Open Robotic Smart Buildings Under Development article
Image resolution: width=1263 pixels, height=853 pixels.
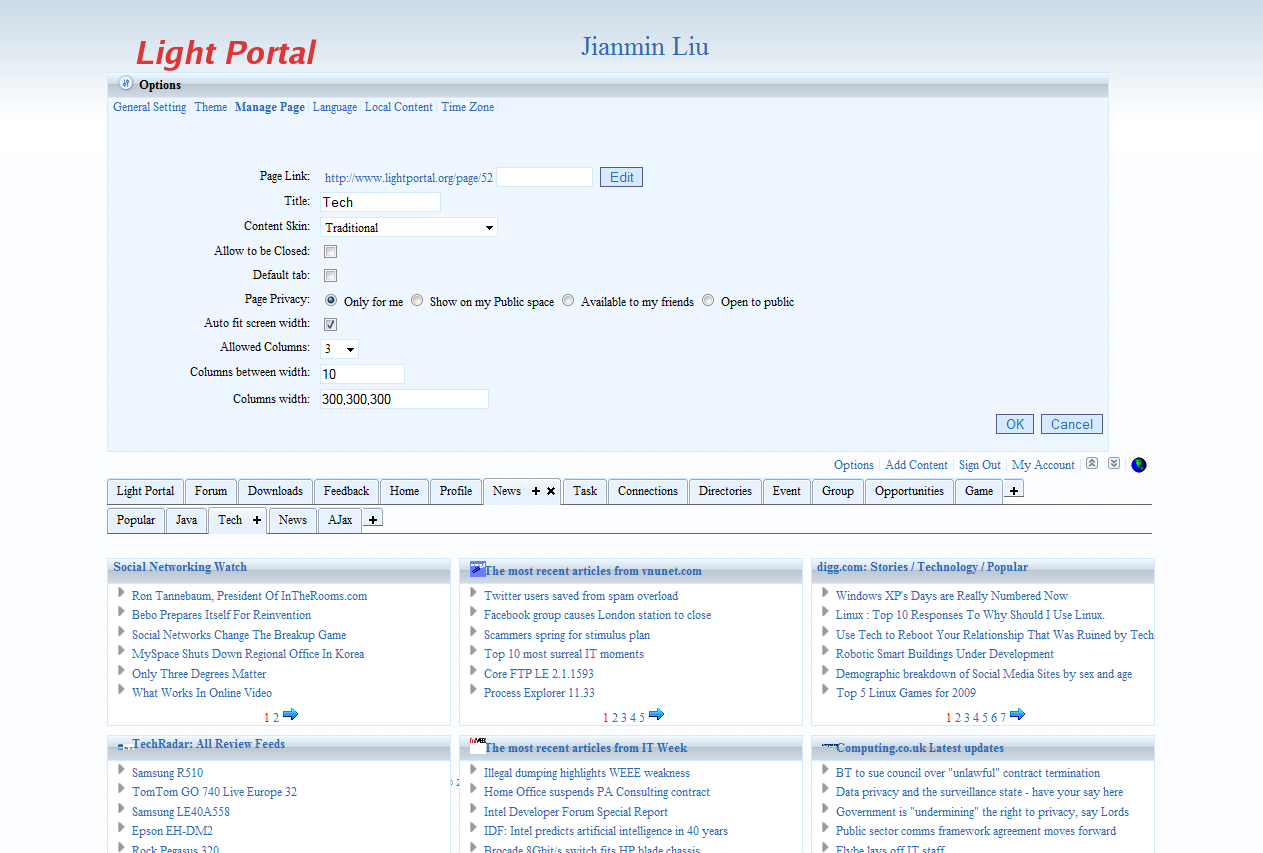[945, 654]
